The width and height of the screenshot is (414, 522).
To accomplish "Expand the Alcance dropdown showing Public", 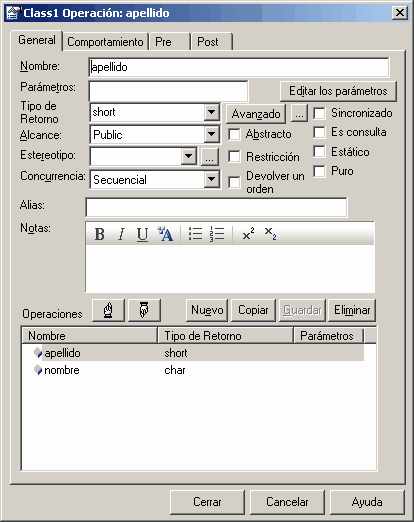I will coord(211,134).
